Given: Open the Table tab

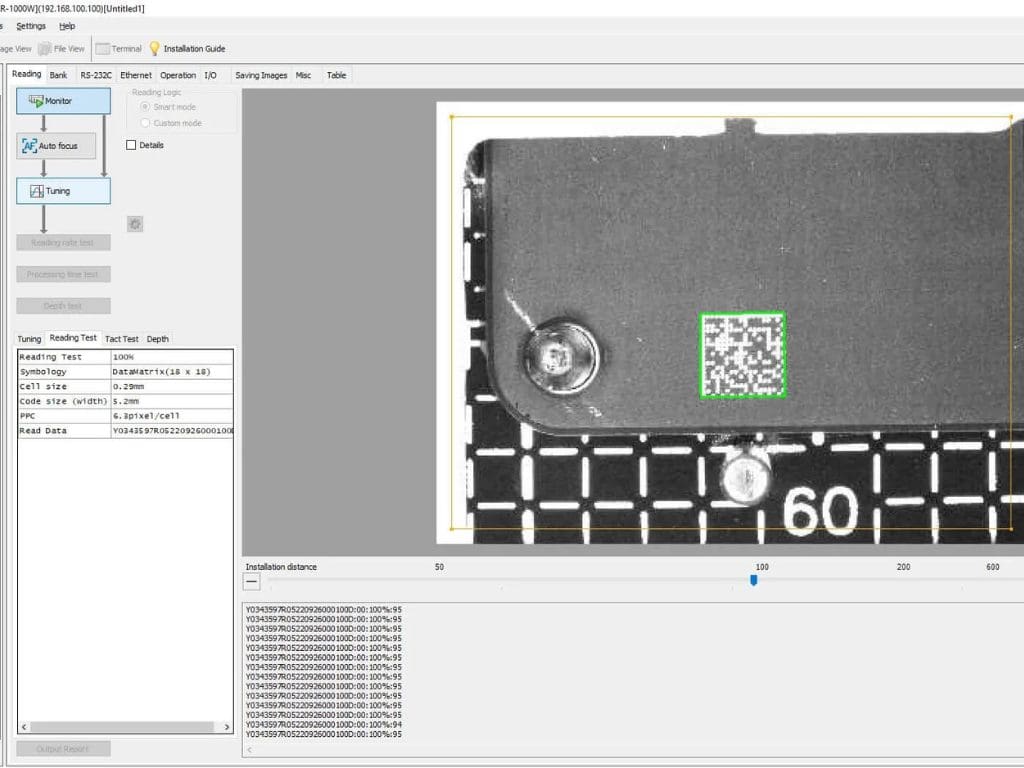Looking at the screenshot, I should tap(336, 75).
